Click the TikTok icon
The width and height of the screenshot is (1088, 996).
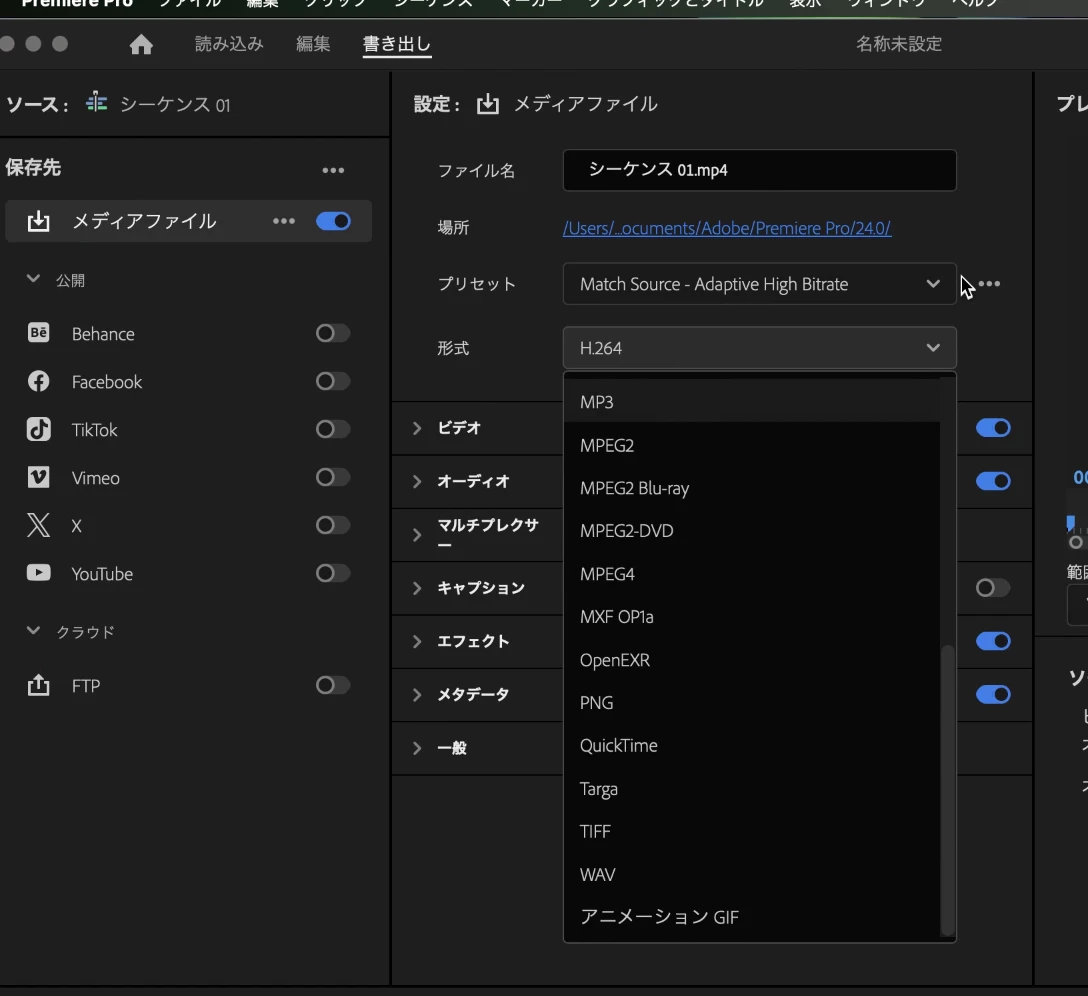[39, 429]
